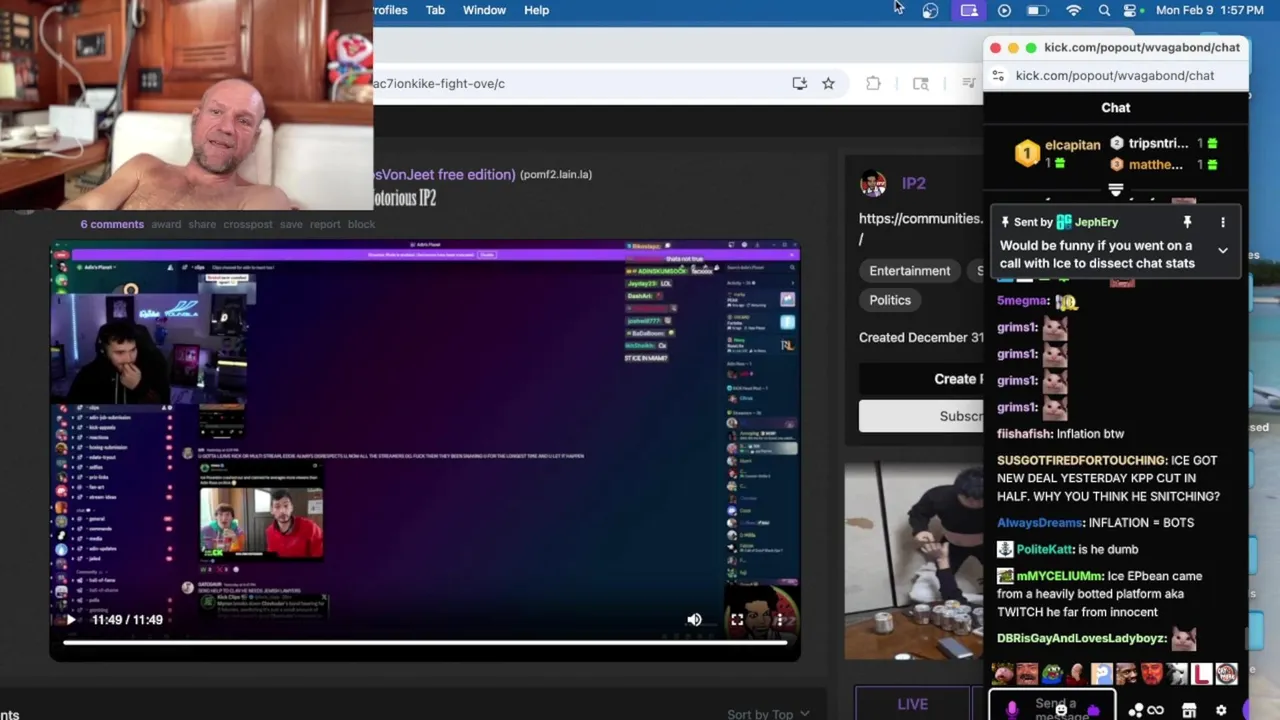
Task: Open Spotlight search in menu bar
Action: [1104, 10]
